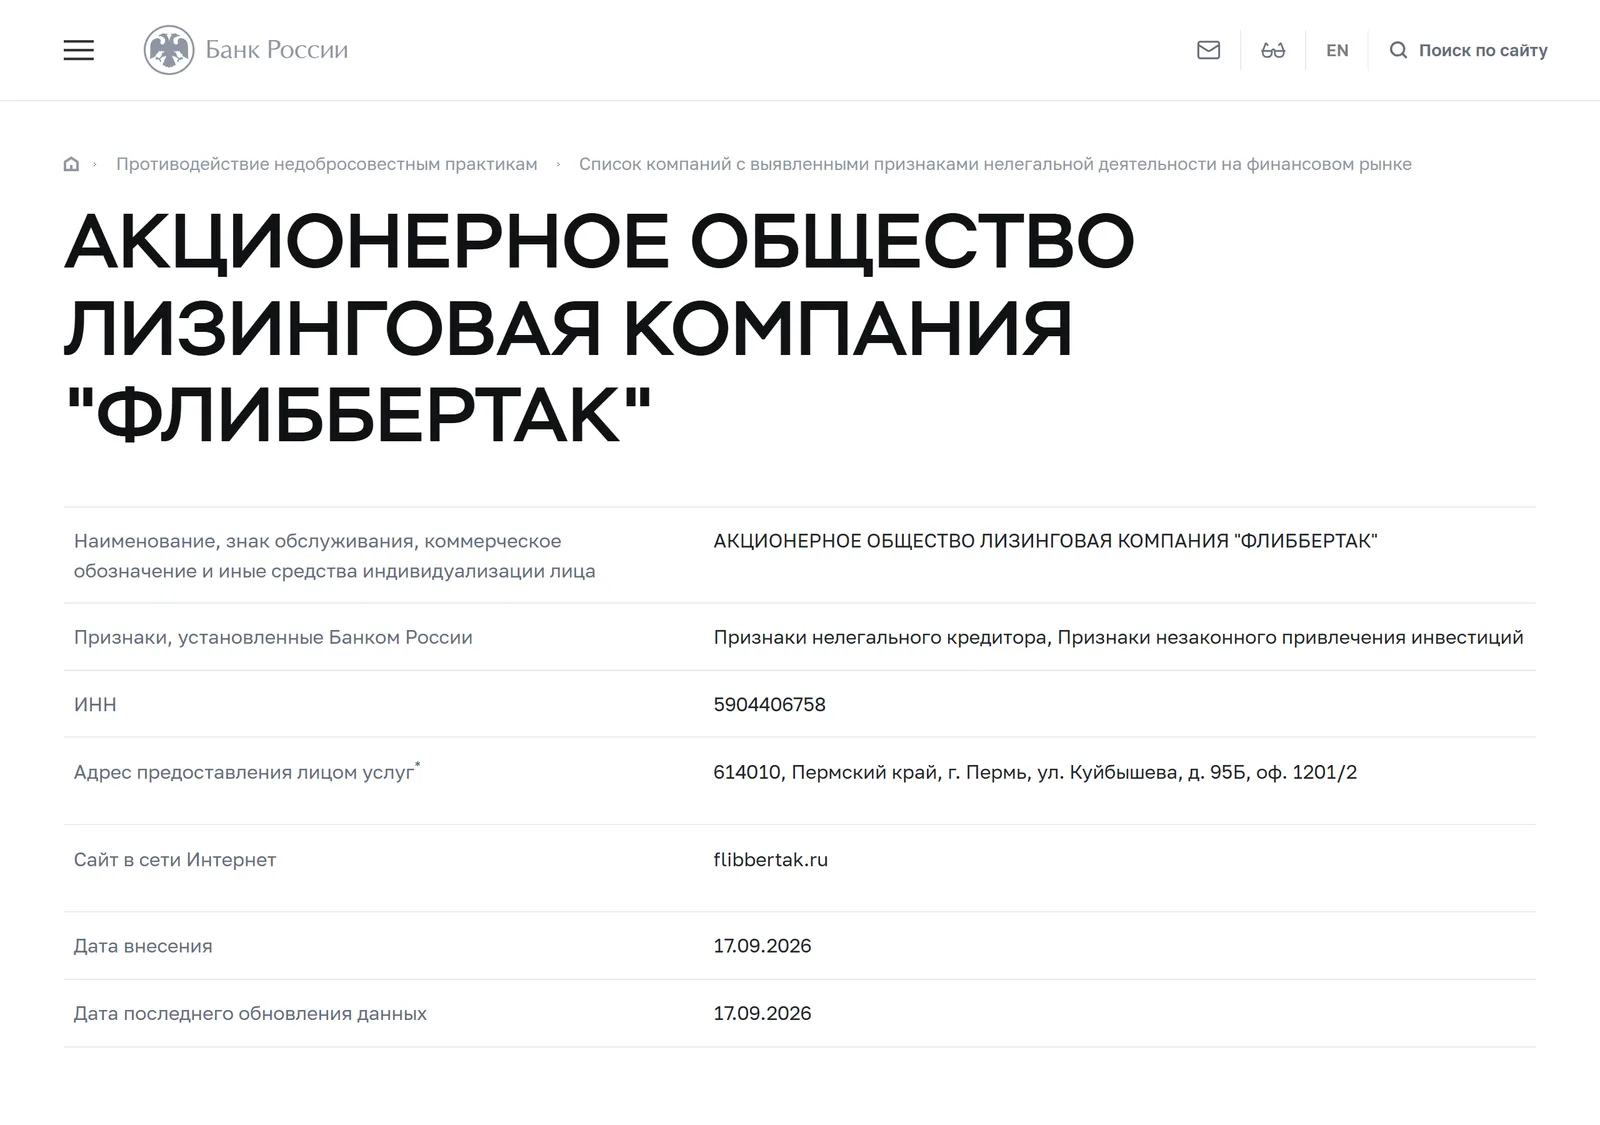The image size is (1600, 1125).
Task: Click the 'Дата внесения' label
Action: [x=143, y=946]
